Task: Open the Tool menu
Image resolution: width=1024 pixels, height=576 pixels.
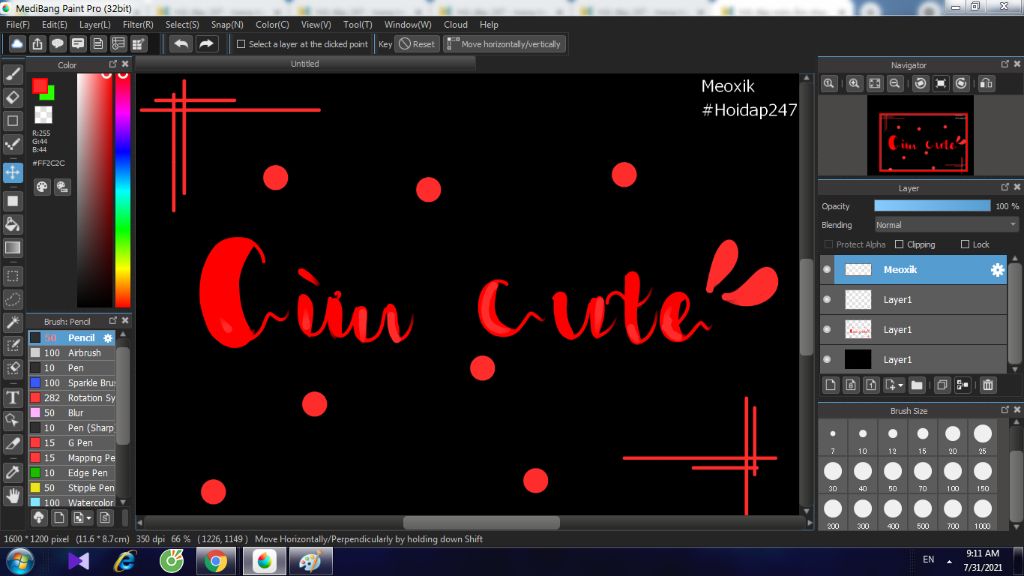Action: (358, 25)
